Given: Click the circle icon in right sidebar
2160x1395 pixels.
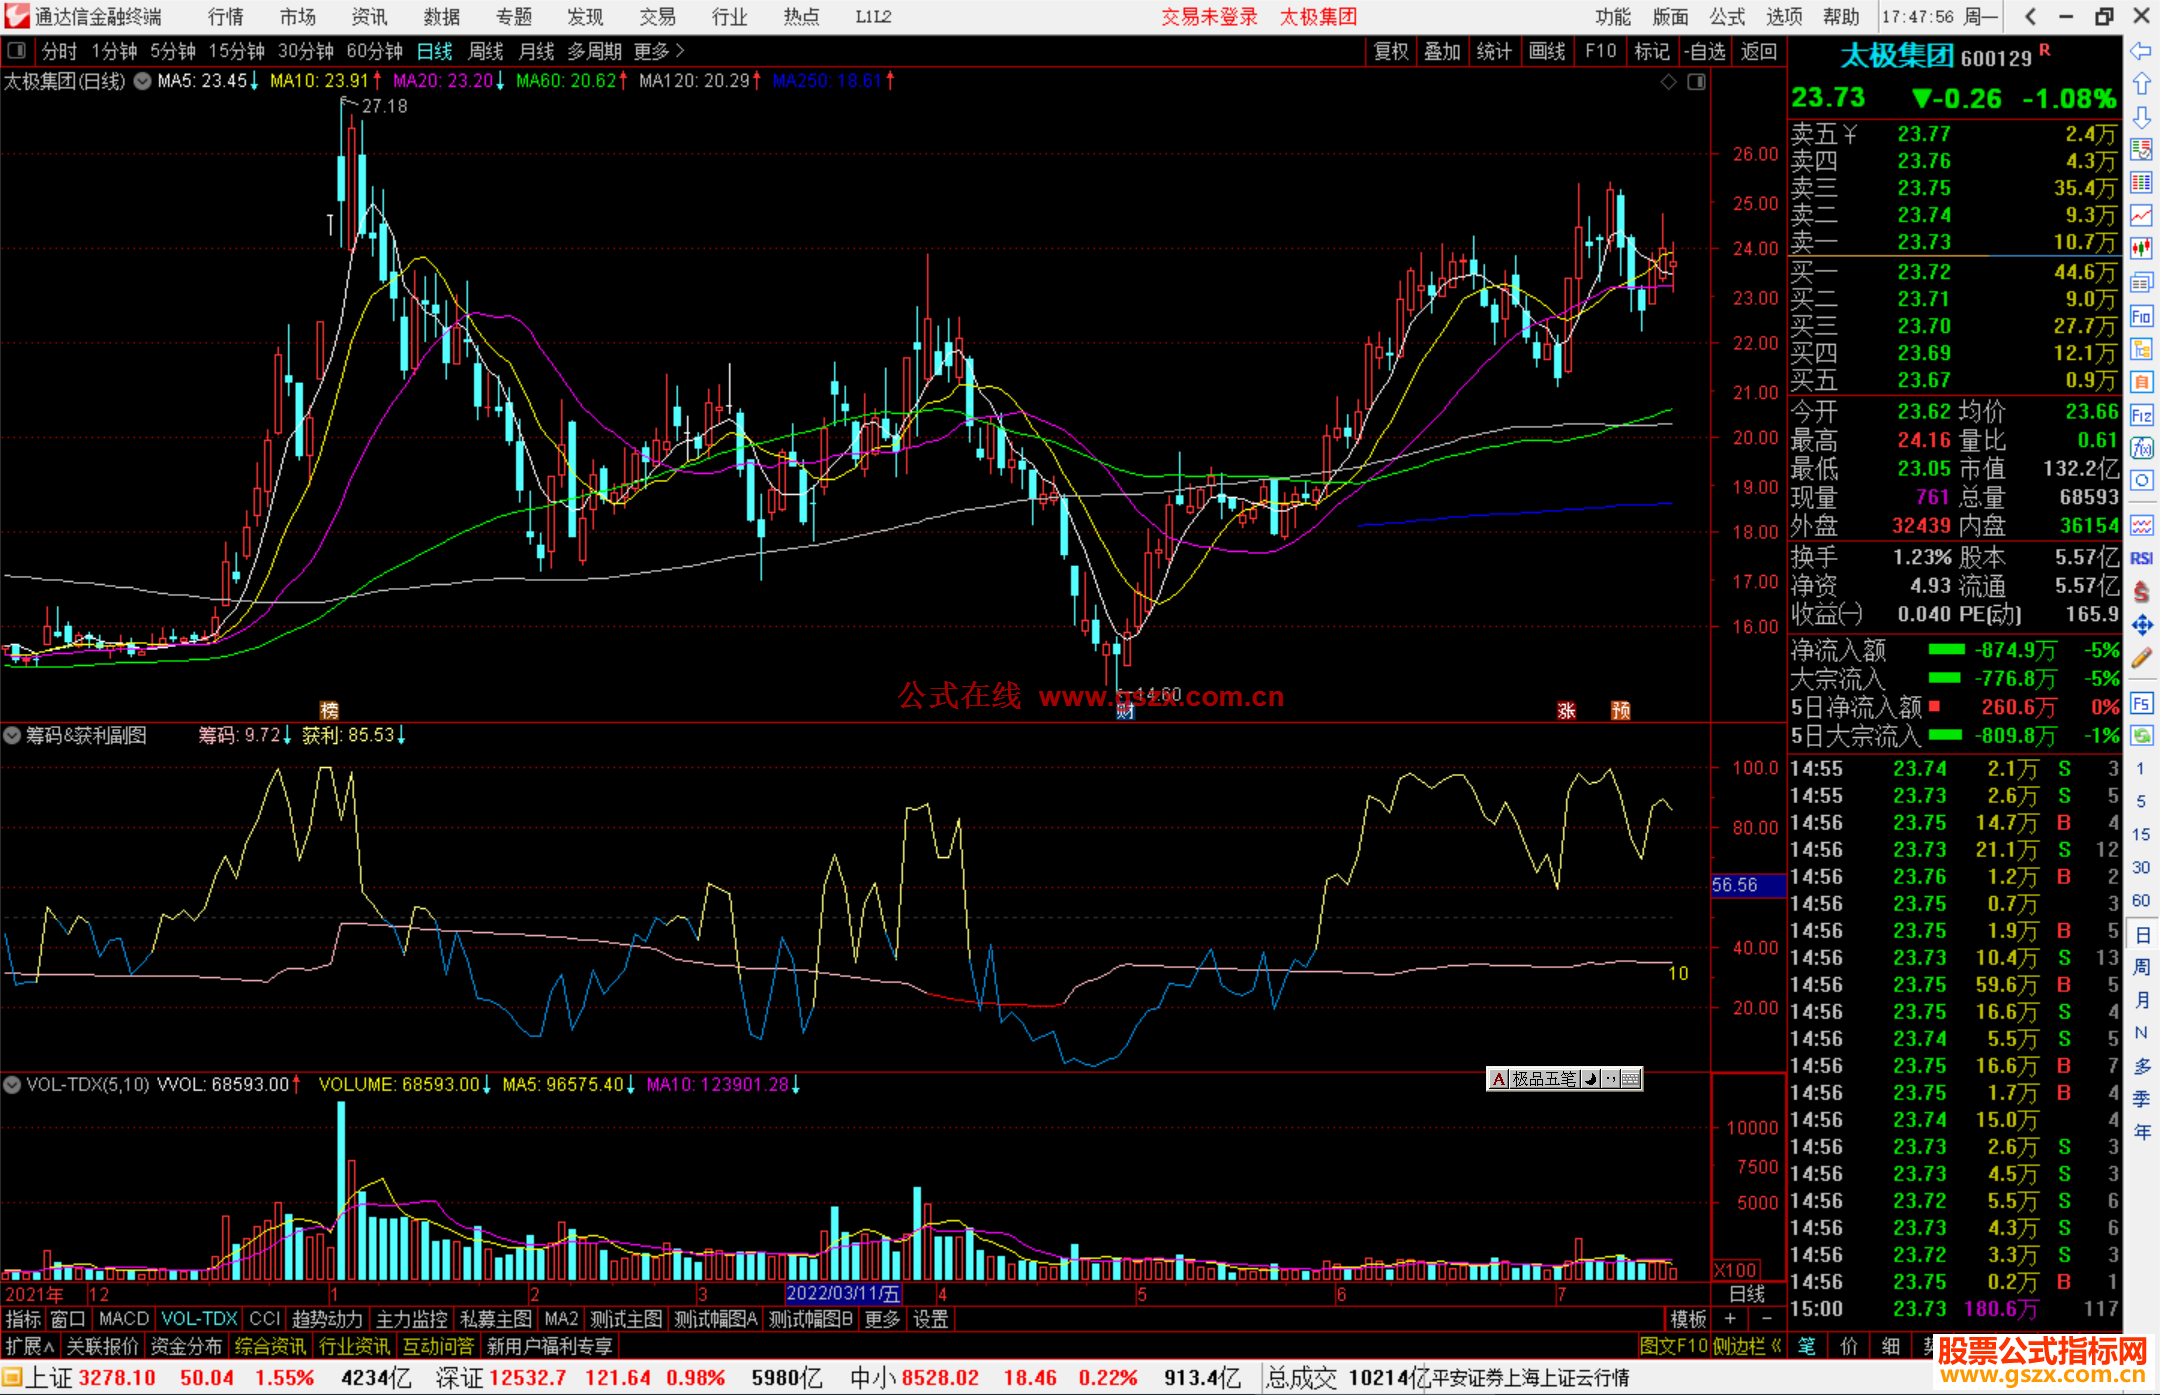Looking at the screenshot, I should (x=2141, y=481).
